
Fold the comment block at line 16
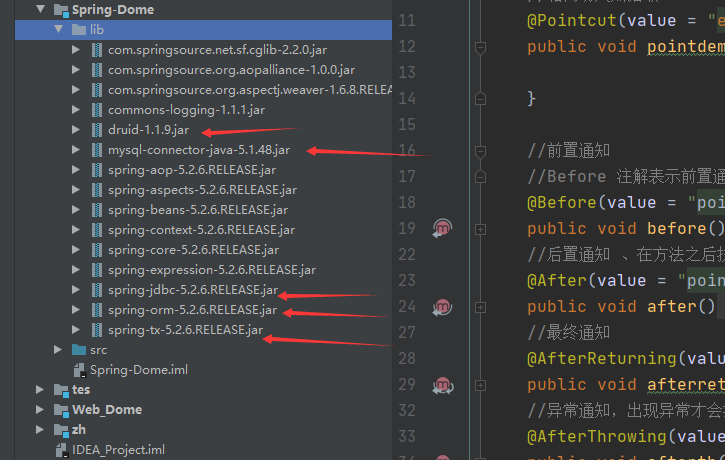480,151
